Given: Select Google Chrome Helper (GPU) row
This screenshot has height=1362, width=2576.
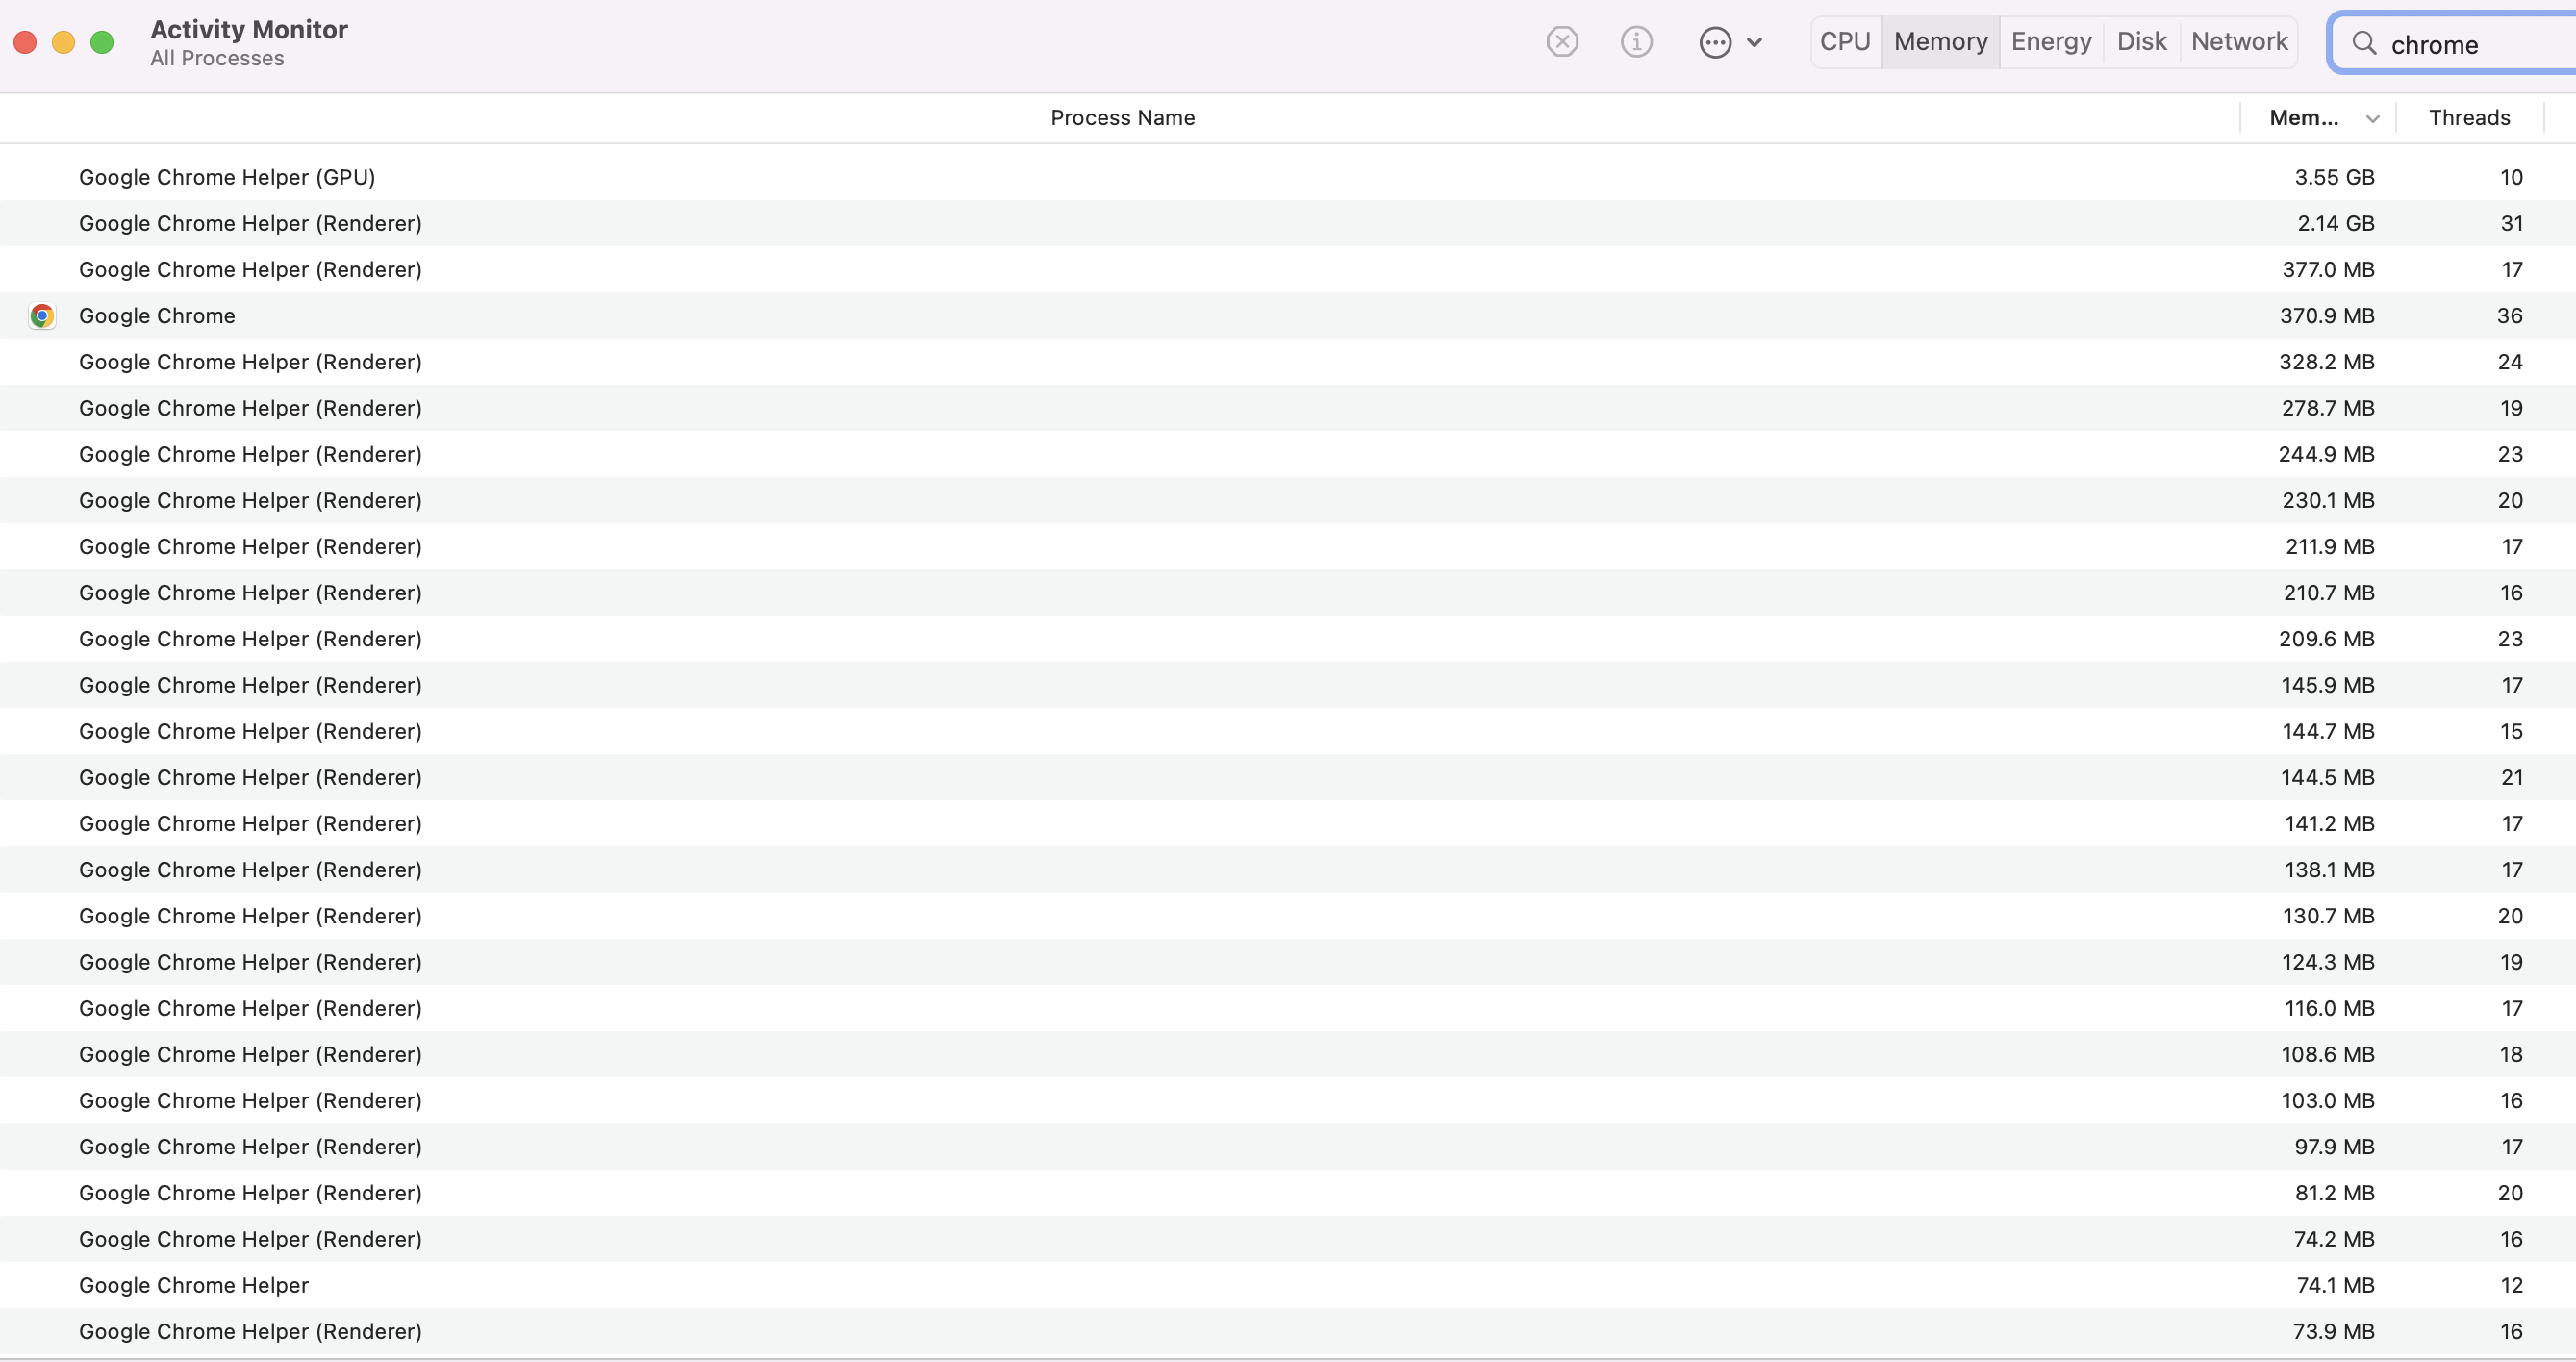Looking at the screenshot, I should pyautogui.click(x=227, y=177).
